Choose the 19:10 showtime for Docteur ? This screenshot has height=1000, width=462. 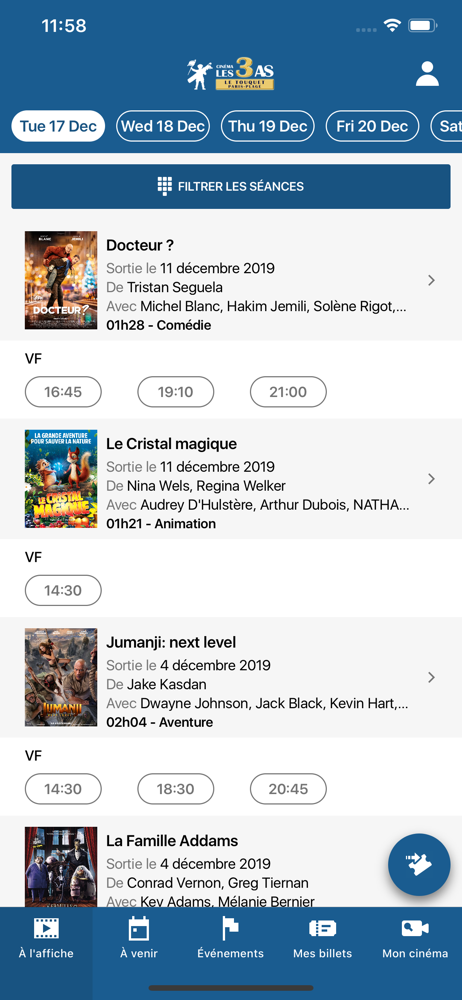175,392
